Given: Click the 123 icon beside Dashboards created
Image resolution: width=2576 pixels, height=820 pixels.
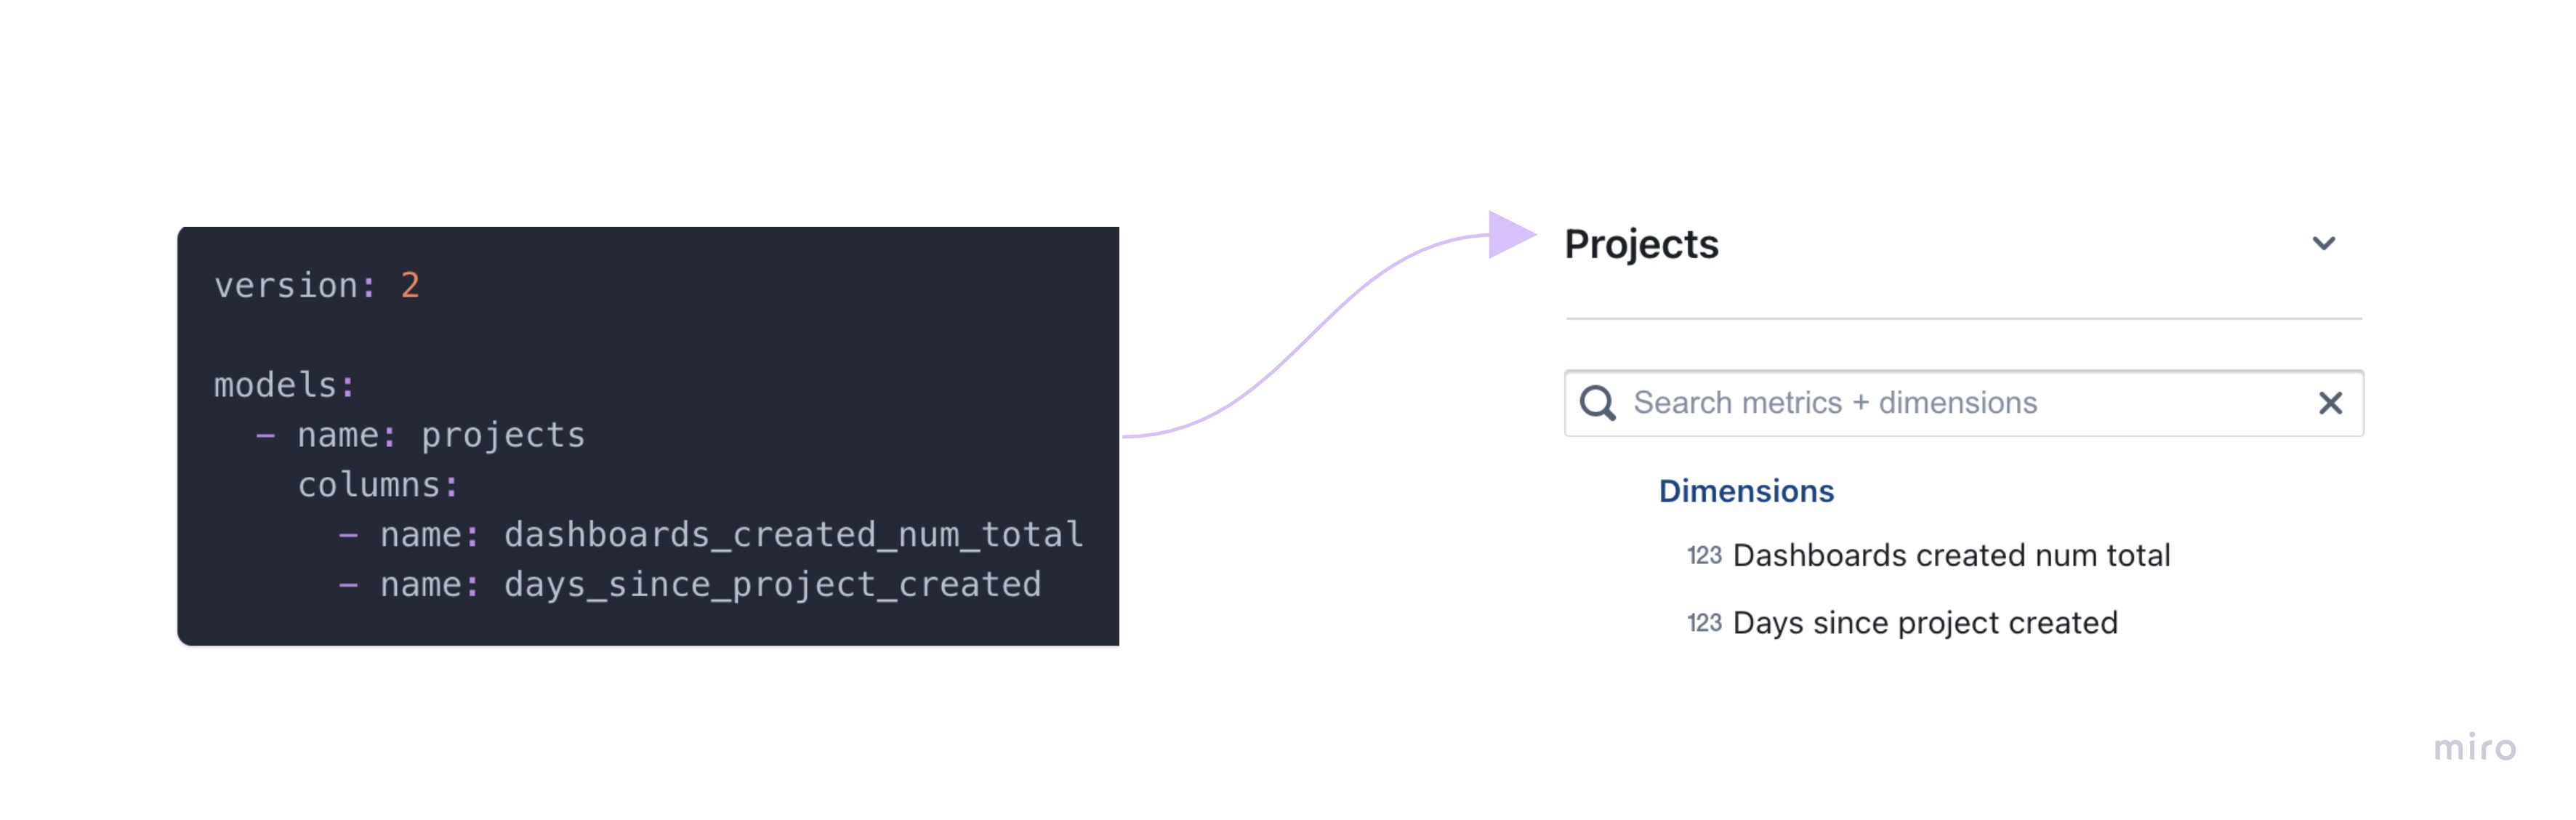Looking at the screenshot, I should [x=1704, y=555].
